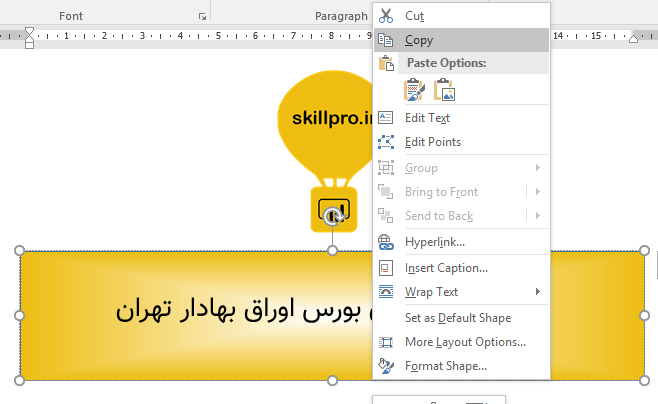Image resolution: width=658 pixels, height=404 pixels.
Task: Select Edit Text menu entry
Action: tap(462, 118)
